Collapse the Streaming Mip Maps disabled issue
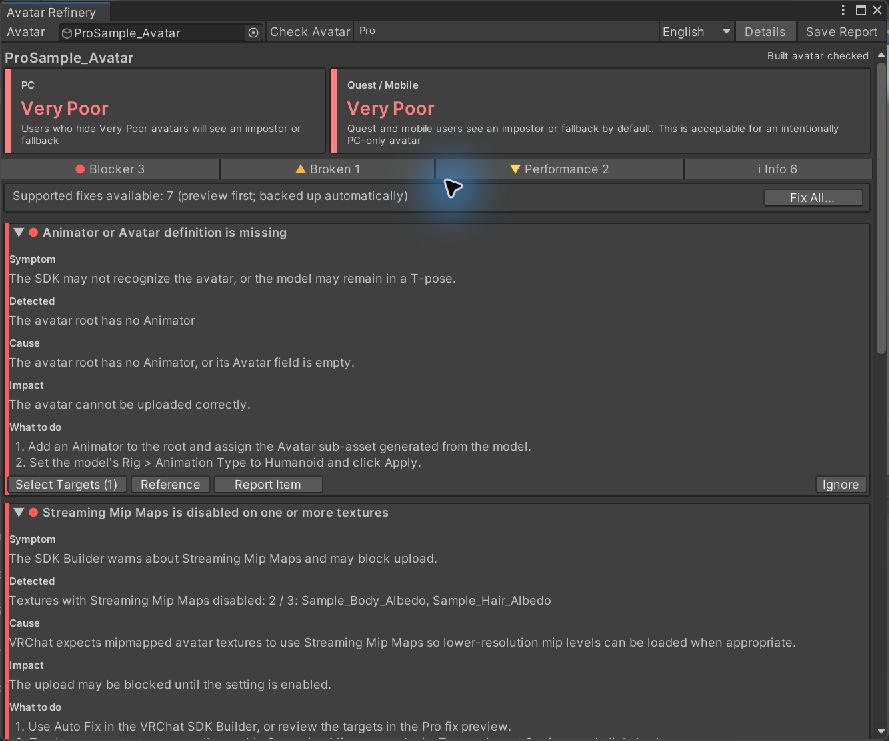Image resolution: width=889 pixels, height=741 pixels. coord(19,513)
